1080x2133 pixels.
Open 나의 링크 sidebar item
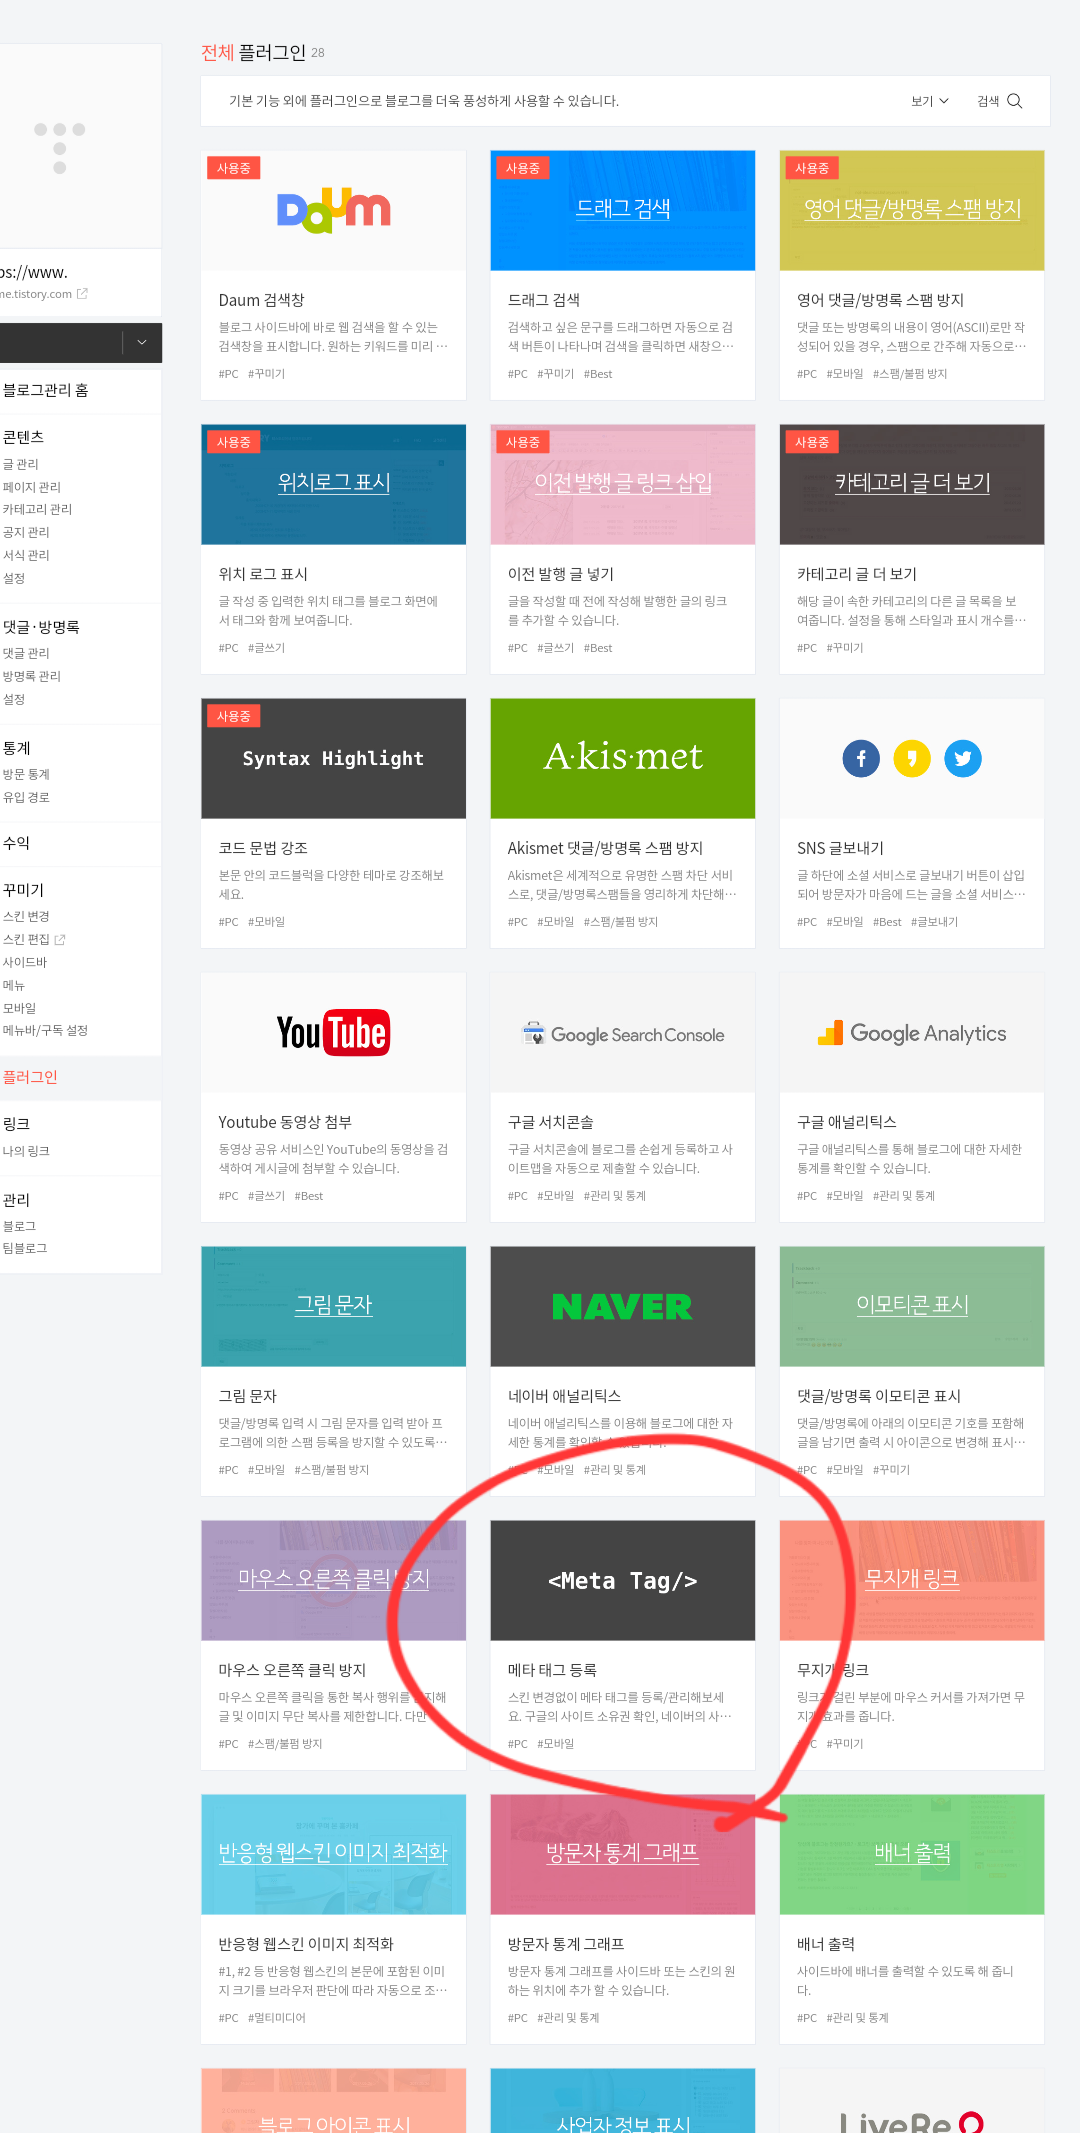[x=26, y=1151]
